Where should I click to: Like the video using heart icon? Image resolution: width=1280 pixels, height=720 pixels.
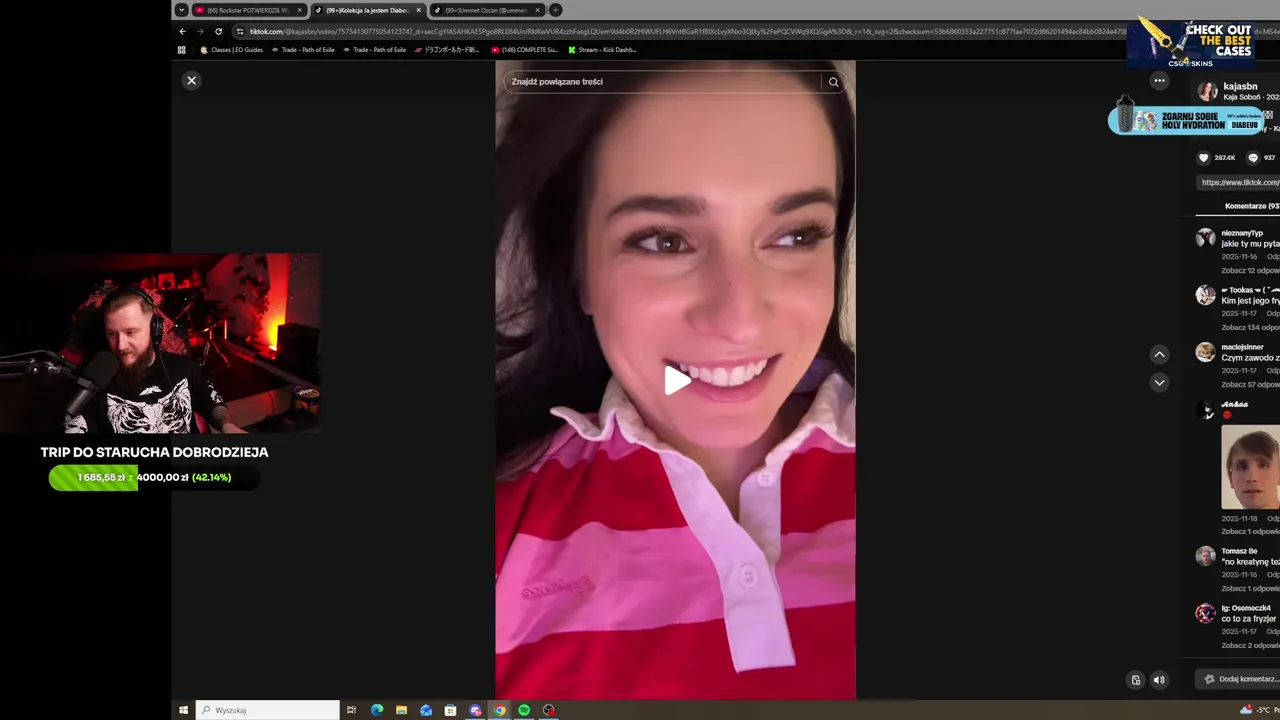pos(1204,157)
